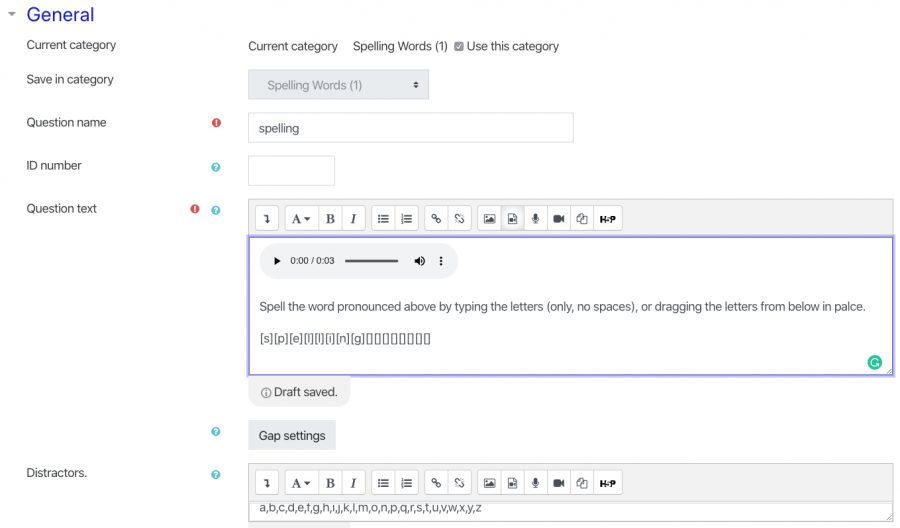Open Grammarly icon in question text area
900x528 pixels.
(874, 362)
